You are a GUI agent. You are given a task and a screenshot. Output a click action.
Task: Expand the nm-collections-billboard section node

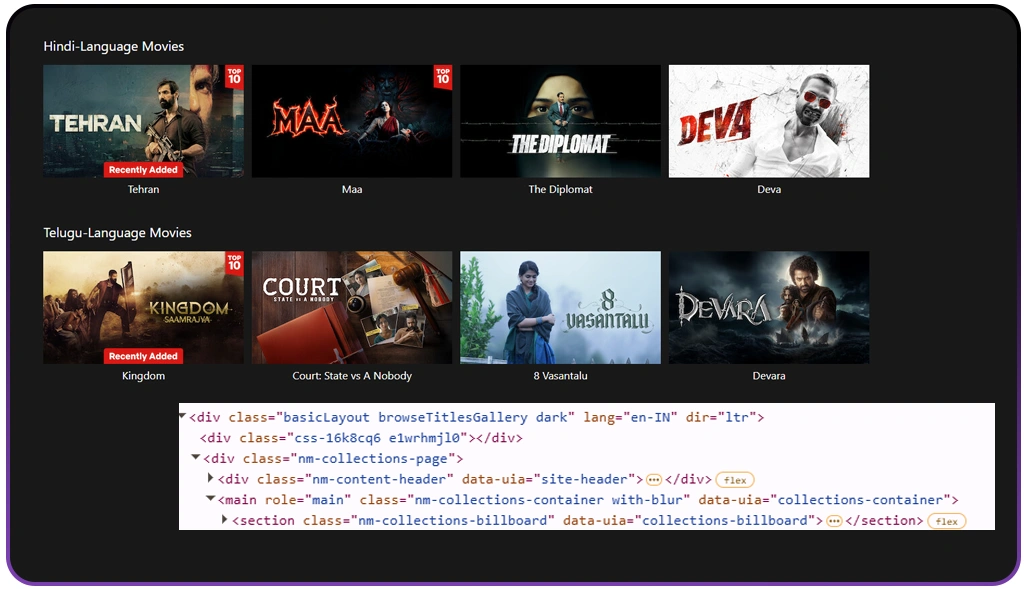click(224, 520)
